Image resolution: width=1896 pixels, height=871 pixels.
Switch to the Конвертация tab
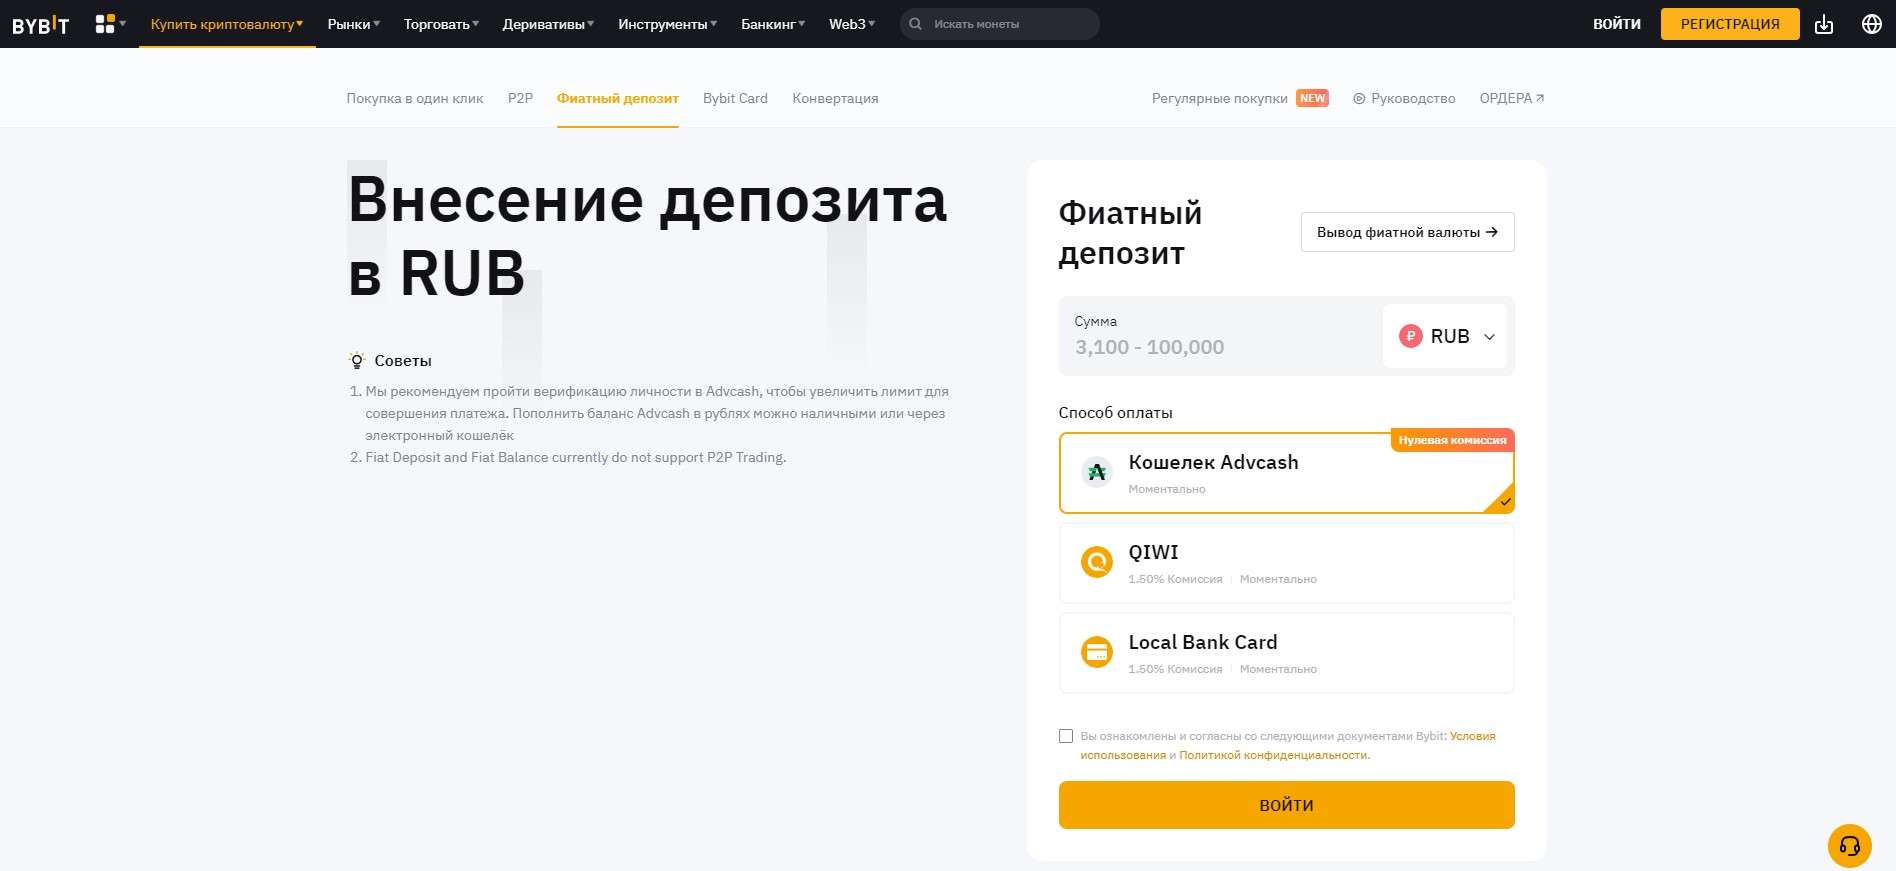(x=835, y=99)
